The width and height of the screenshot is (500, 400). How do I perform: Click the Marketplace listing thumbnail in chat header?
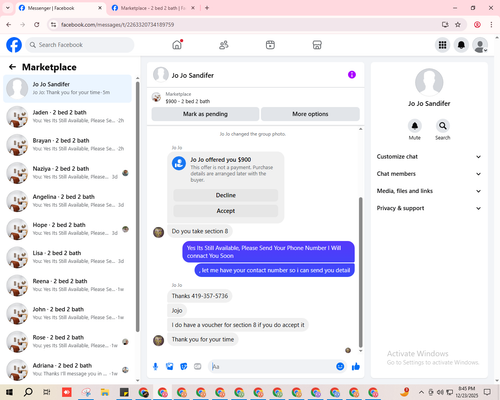tap(157, 97)
